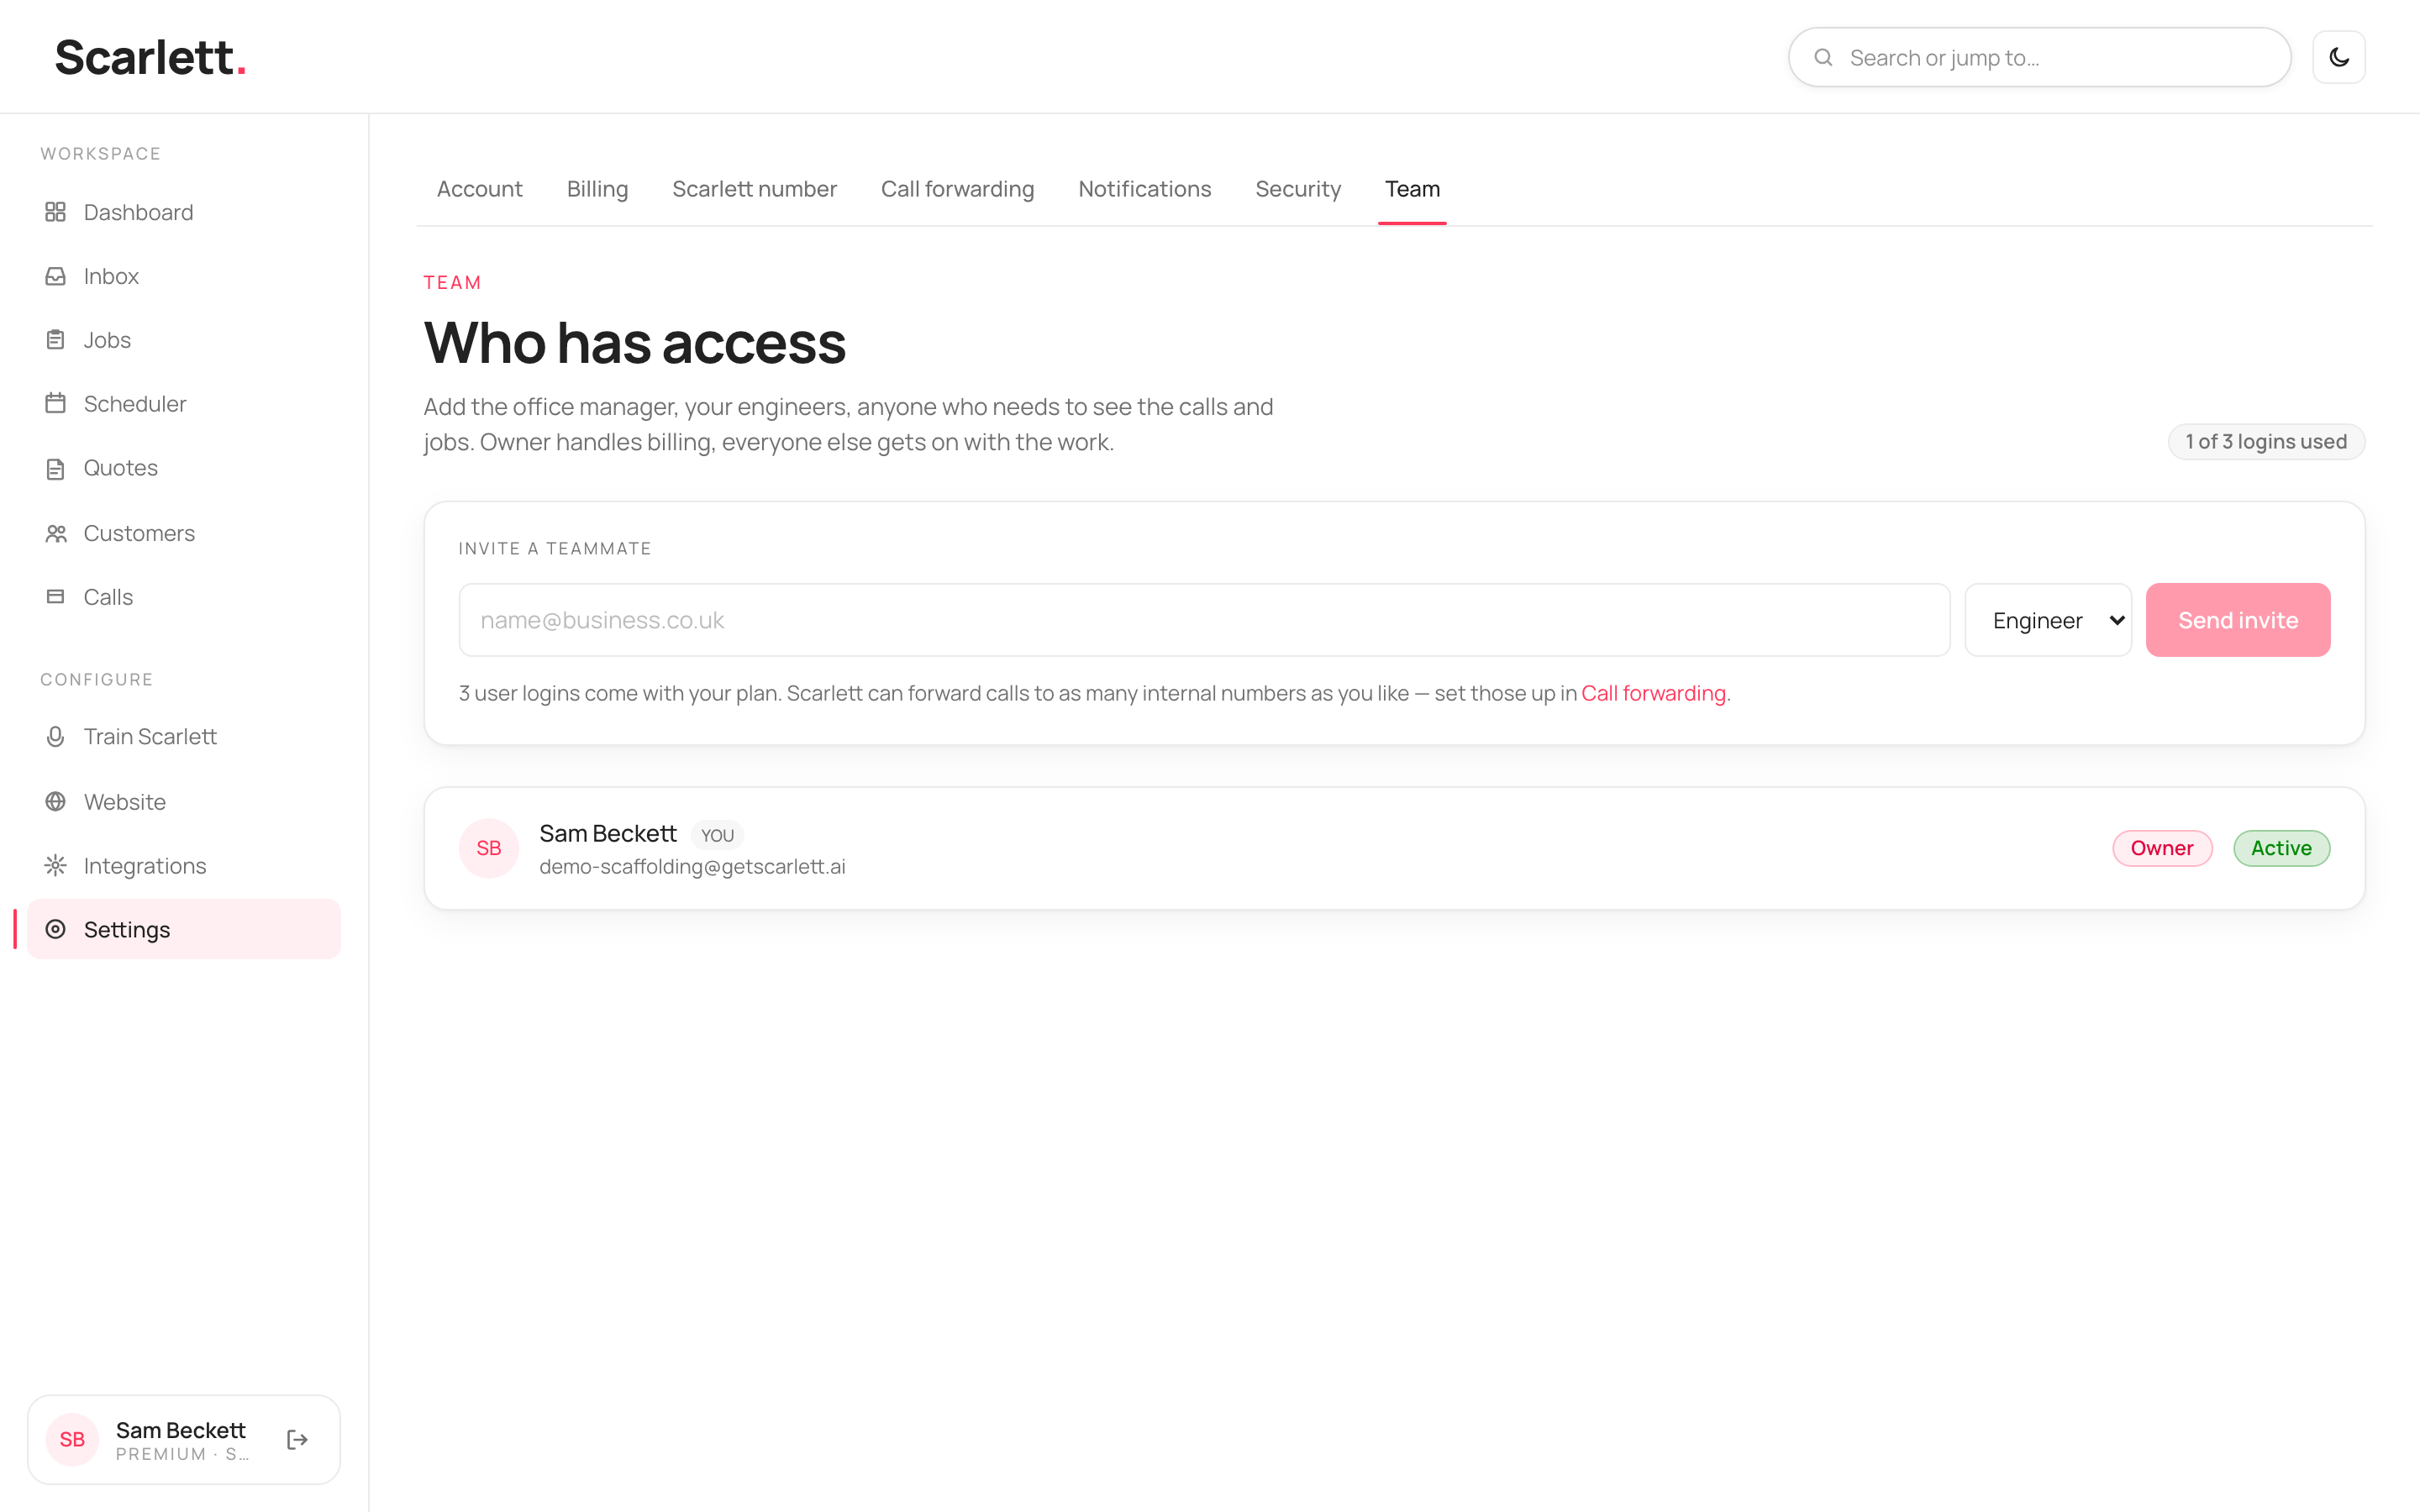This screenshot has height=1512, width=2420.
Task: Click the Owner role badge
Action: (2161, 848)
